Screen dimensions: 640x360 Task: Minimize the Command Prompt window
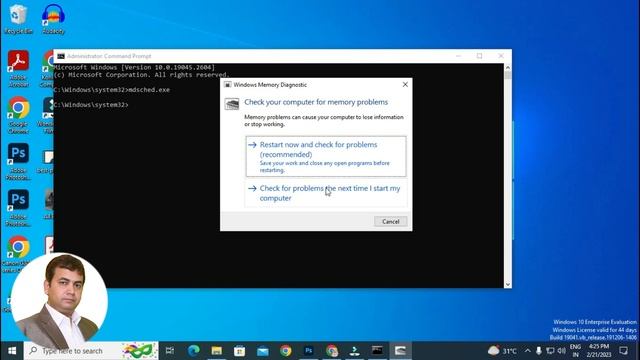click(458, 56)
